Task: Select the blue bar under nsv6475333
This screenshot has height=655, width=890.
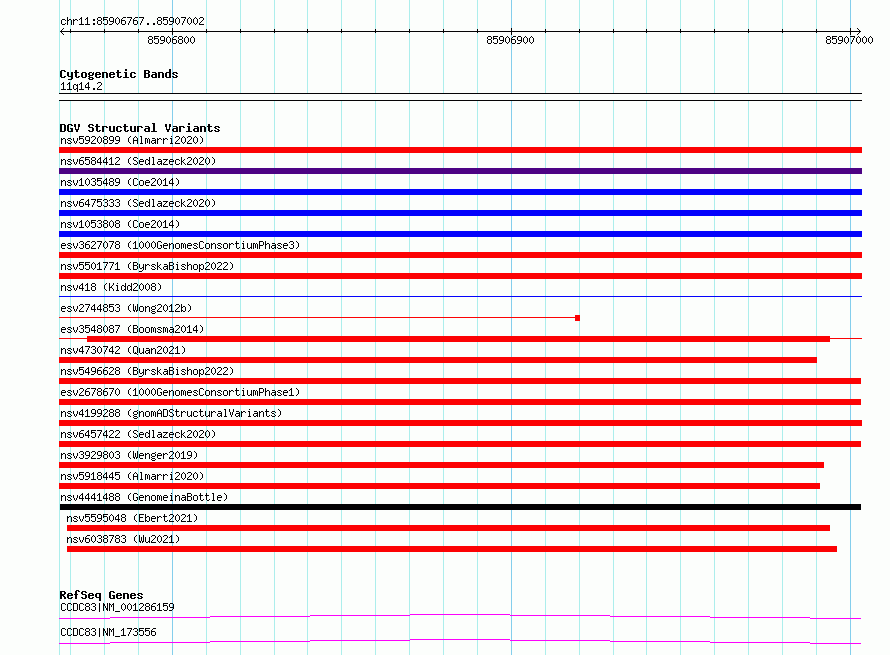Action: [x=460, y=213]
